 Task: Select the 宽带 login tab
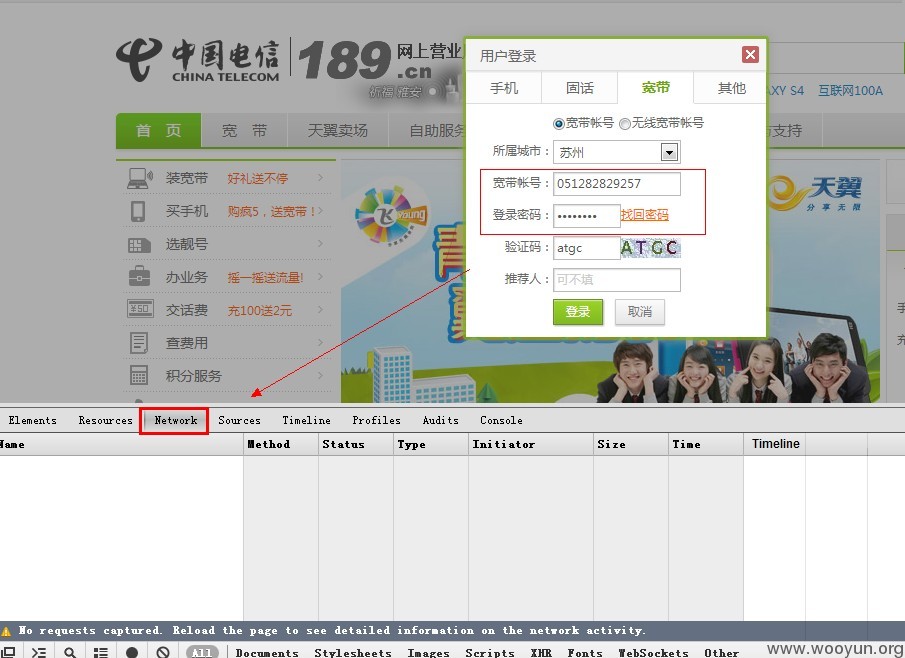pos(655,88)
